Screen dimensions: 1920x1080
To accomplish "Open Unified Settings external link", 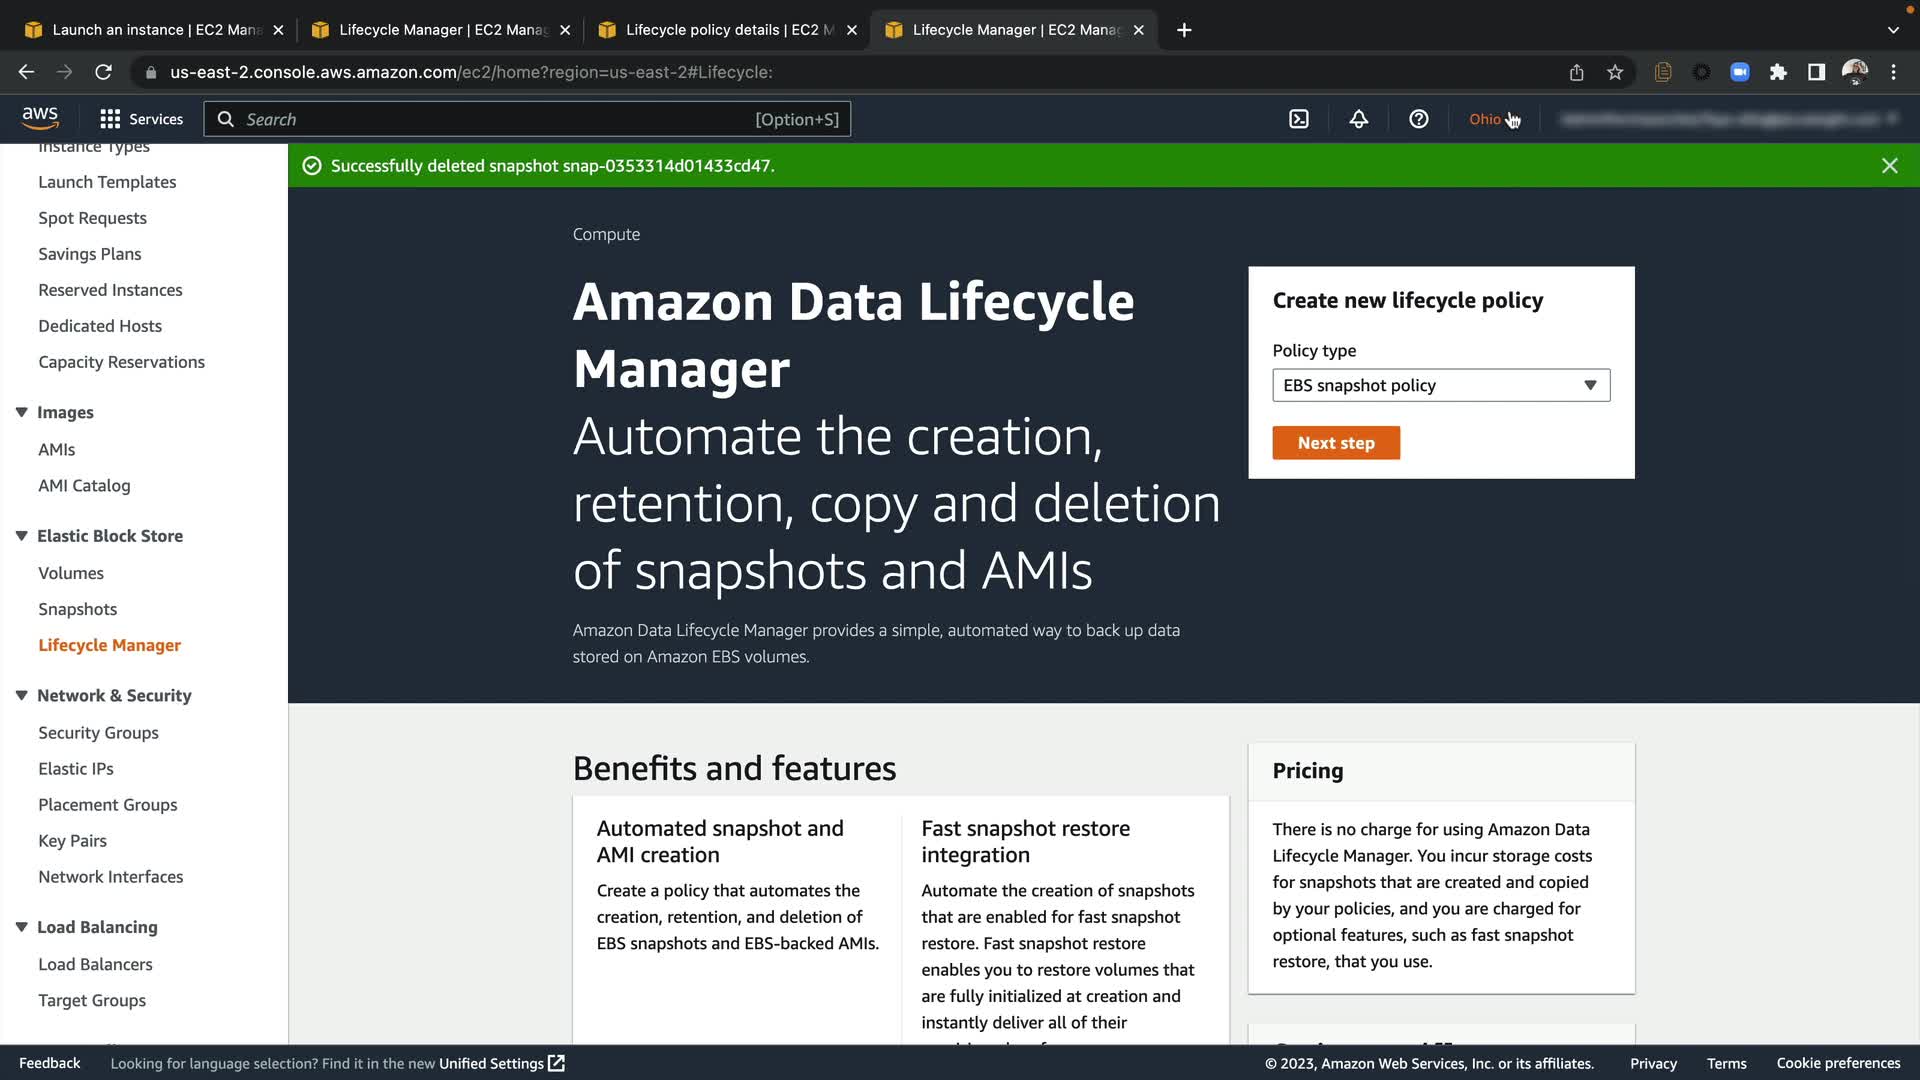I will point(501,1063).
